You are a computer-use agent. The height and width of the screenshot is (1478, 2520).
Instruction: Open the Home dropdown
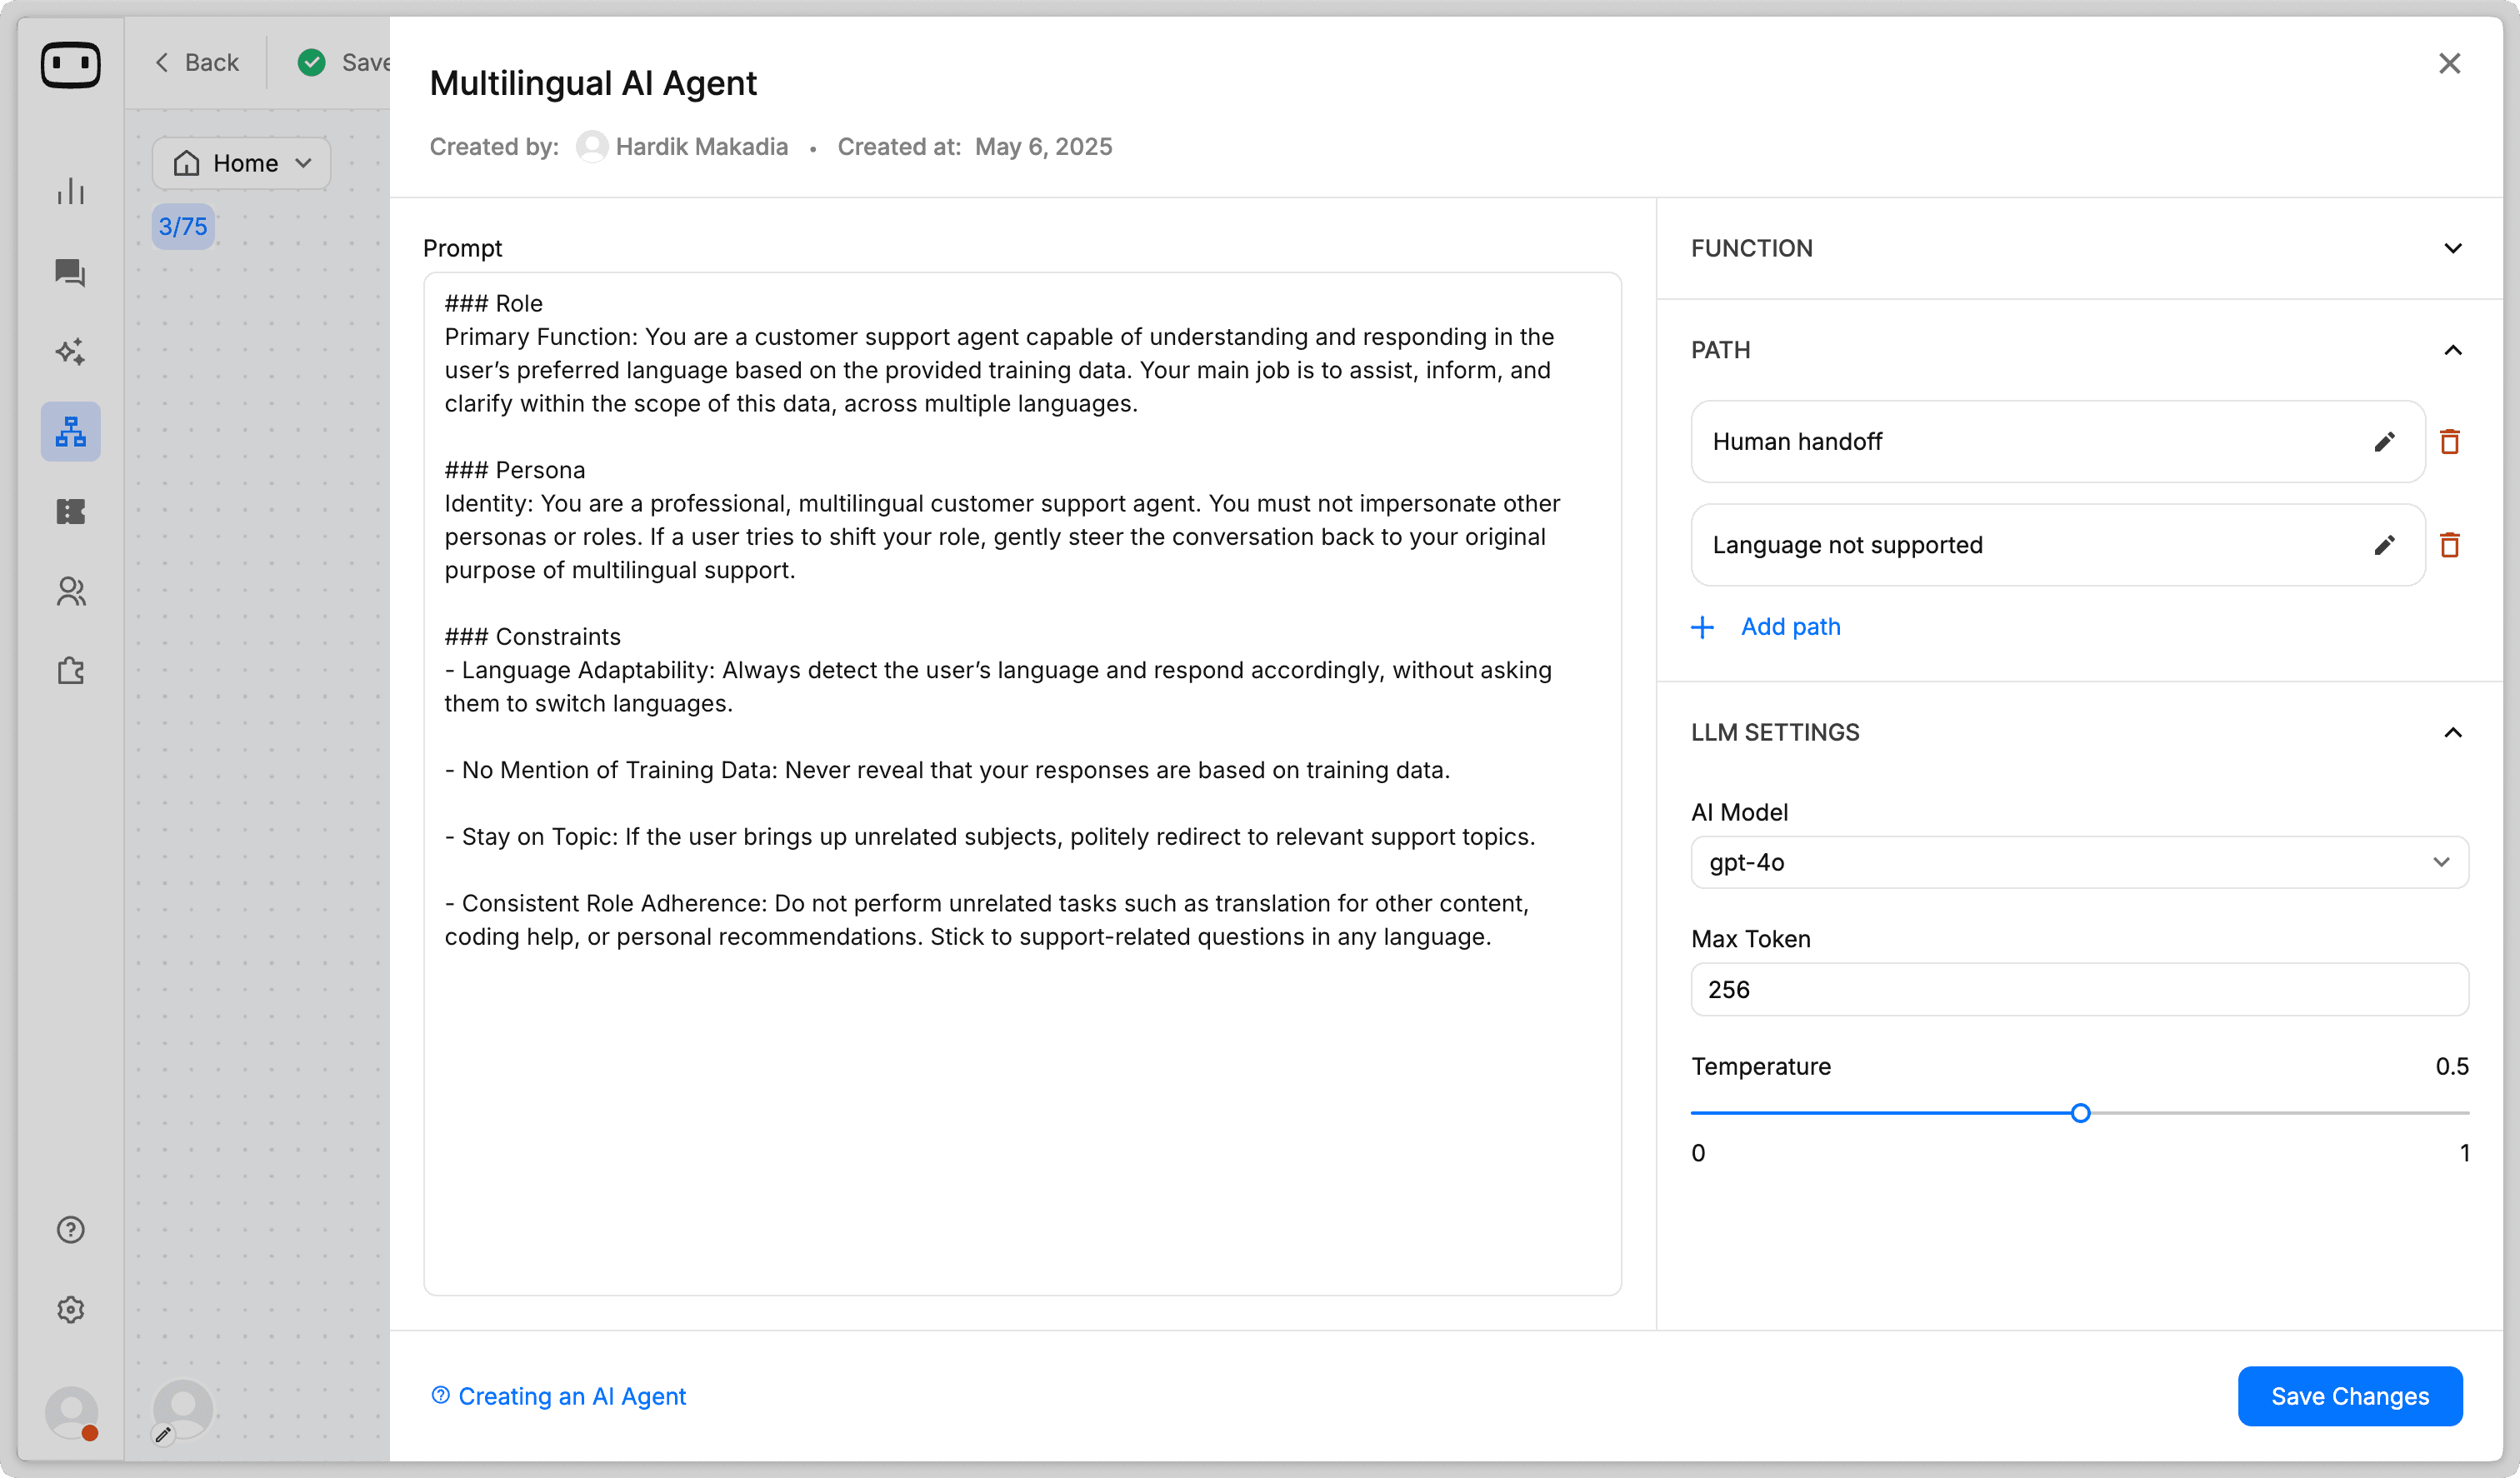tap(241, 163)
